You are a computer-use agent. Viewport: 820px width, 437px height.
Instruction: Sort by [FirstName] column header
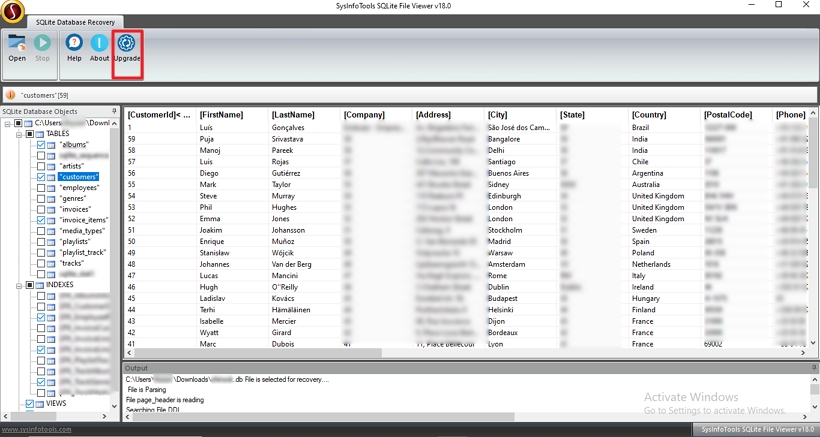click(232, 114)
